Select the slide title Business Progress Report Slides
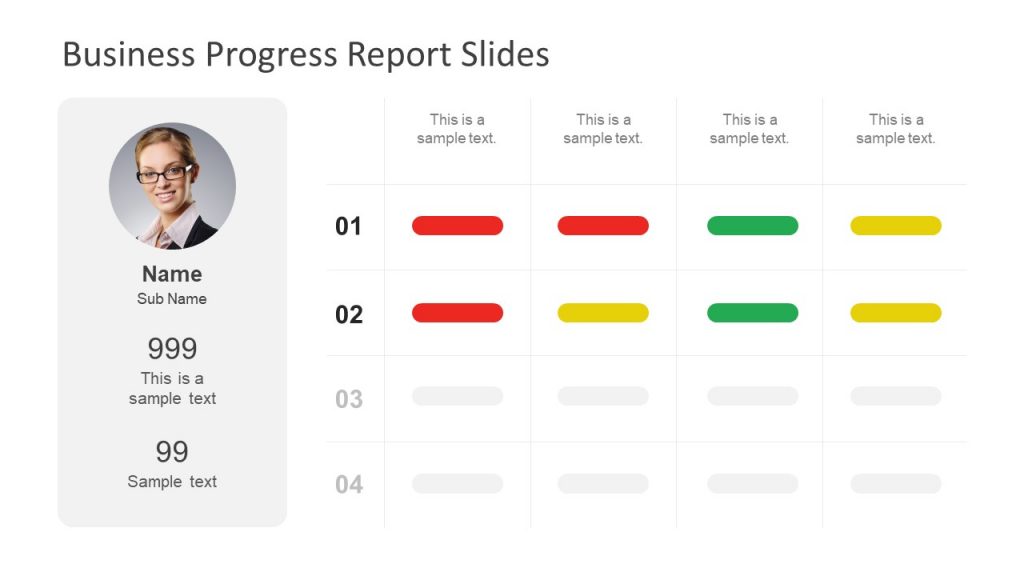Viewport: 1024px width, 576px height. pyautogui.click(x=306, y=54)
